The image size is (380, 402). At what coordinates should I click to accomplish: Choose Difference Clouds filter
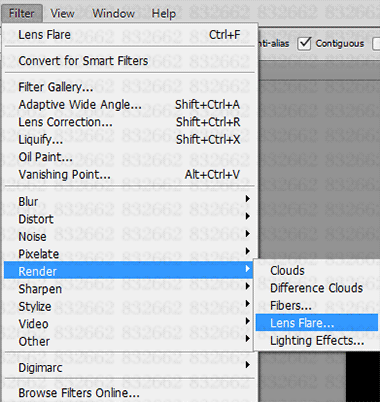pyautogui.click(x=317, y=288)
